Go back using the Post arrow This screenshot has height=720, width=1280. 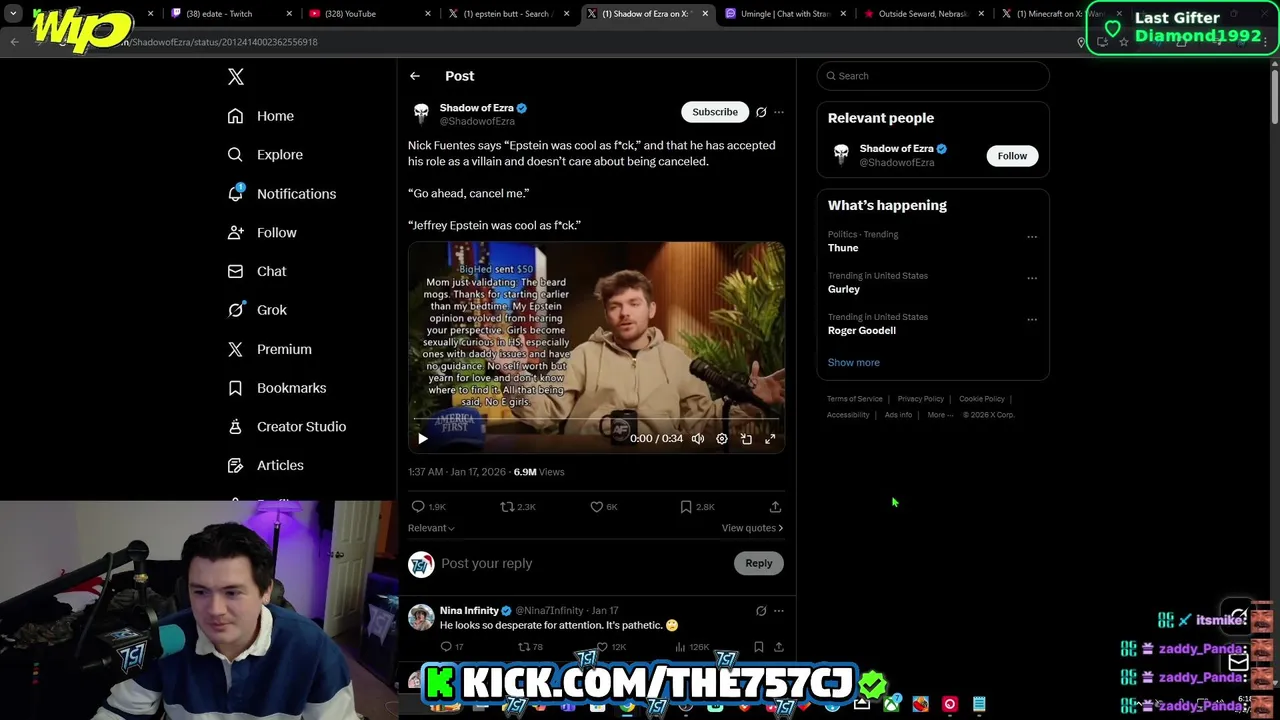click(414, 76)
